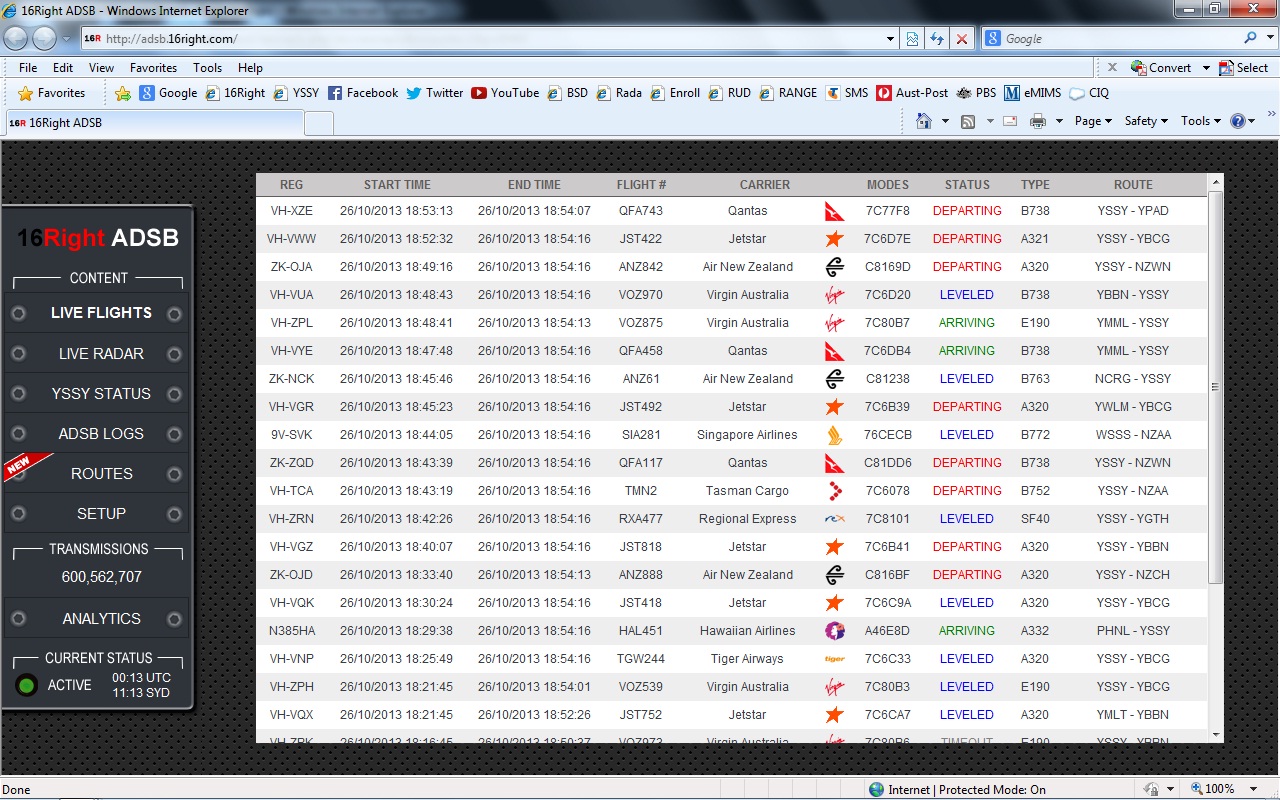The width and height of the screenshot is (1280, 800).
Task: Click the Refresh page icon
Action: [x=937, y=39]
